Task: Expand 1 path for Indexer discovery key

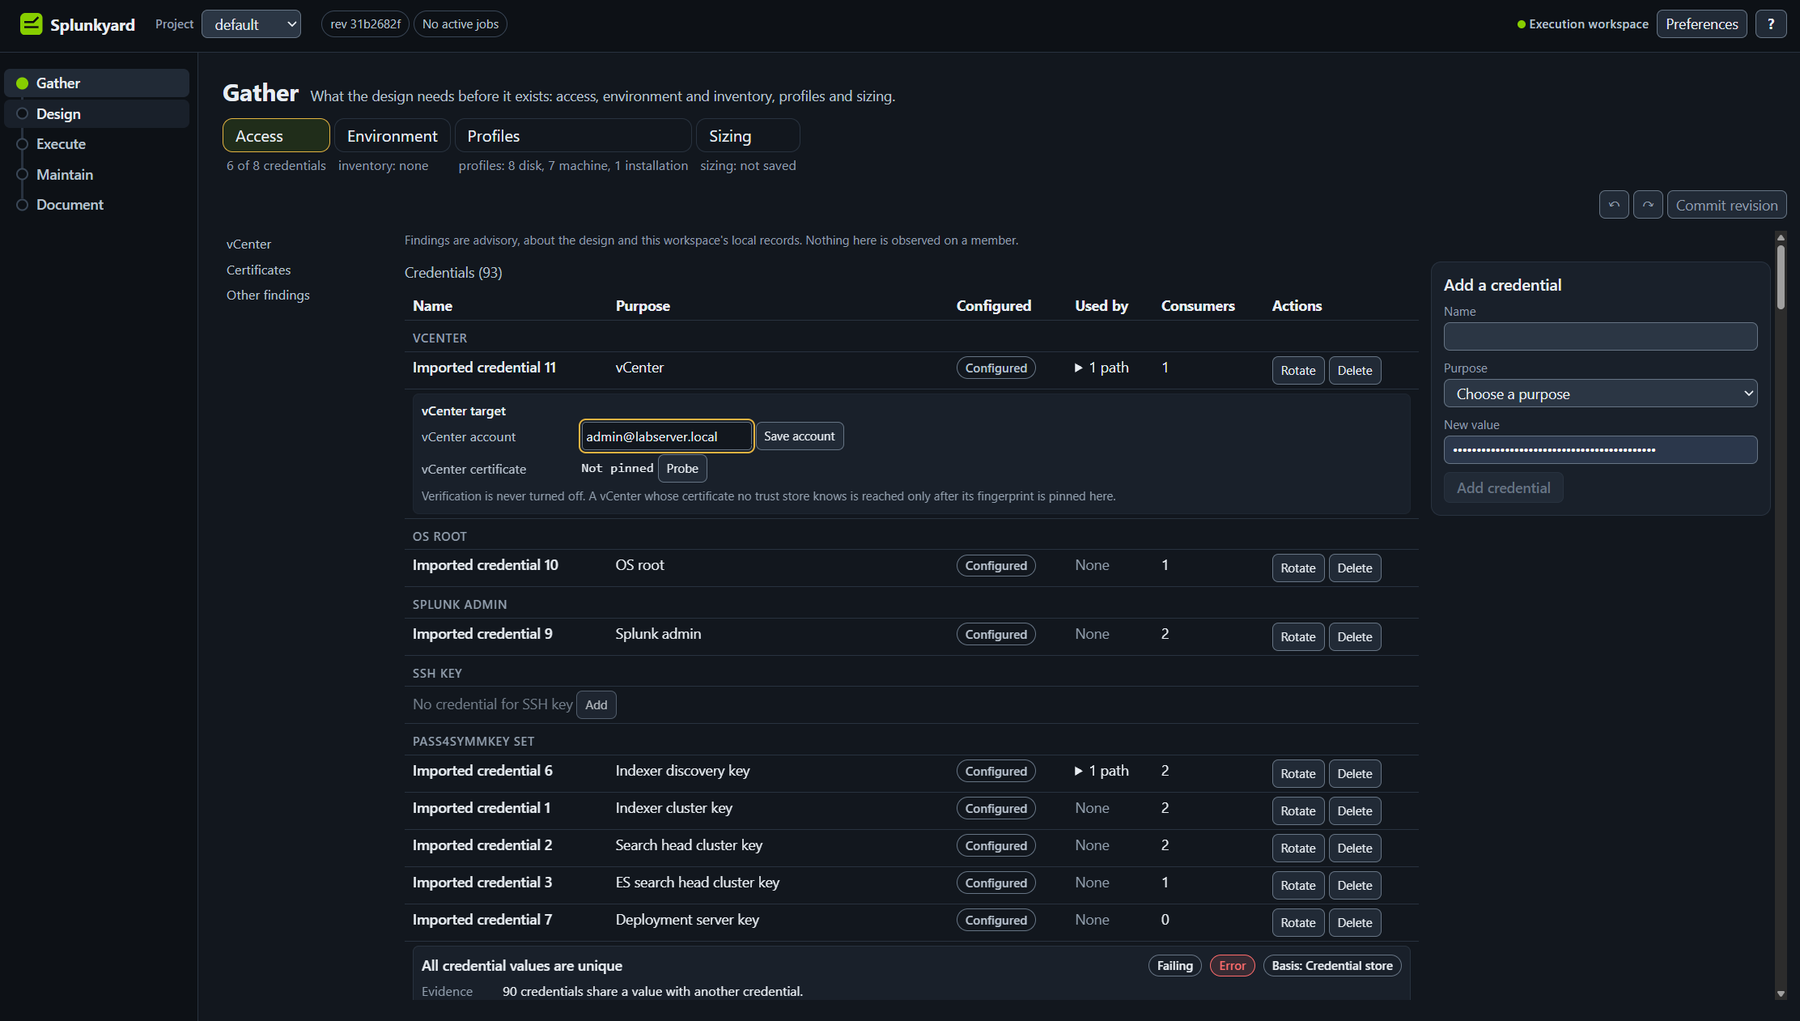Action: [x=1102, y=771]
